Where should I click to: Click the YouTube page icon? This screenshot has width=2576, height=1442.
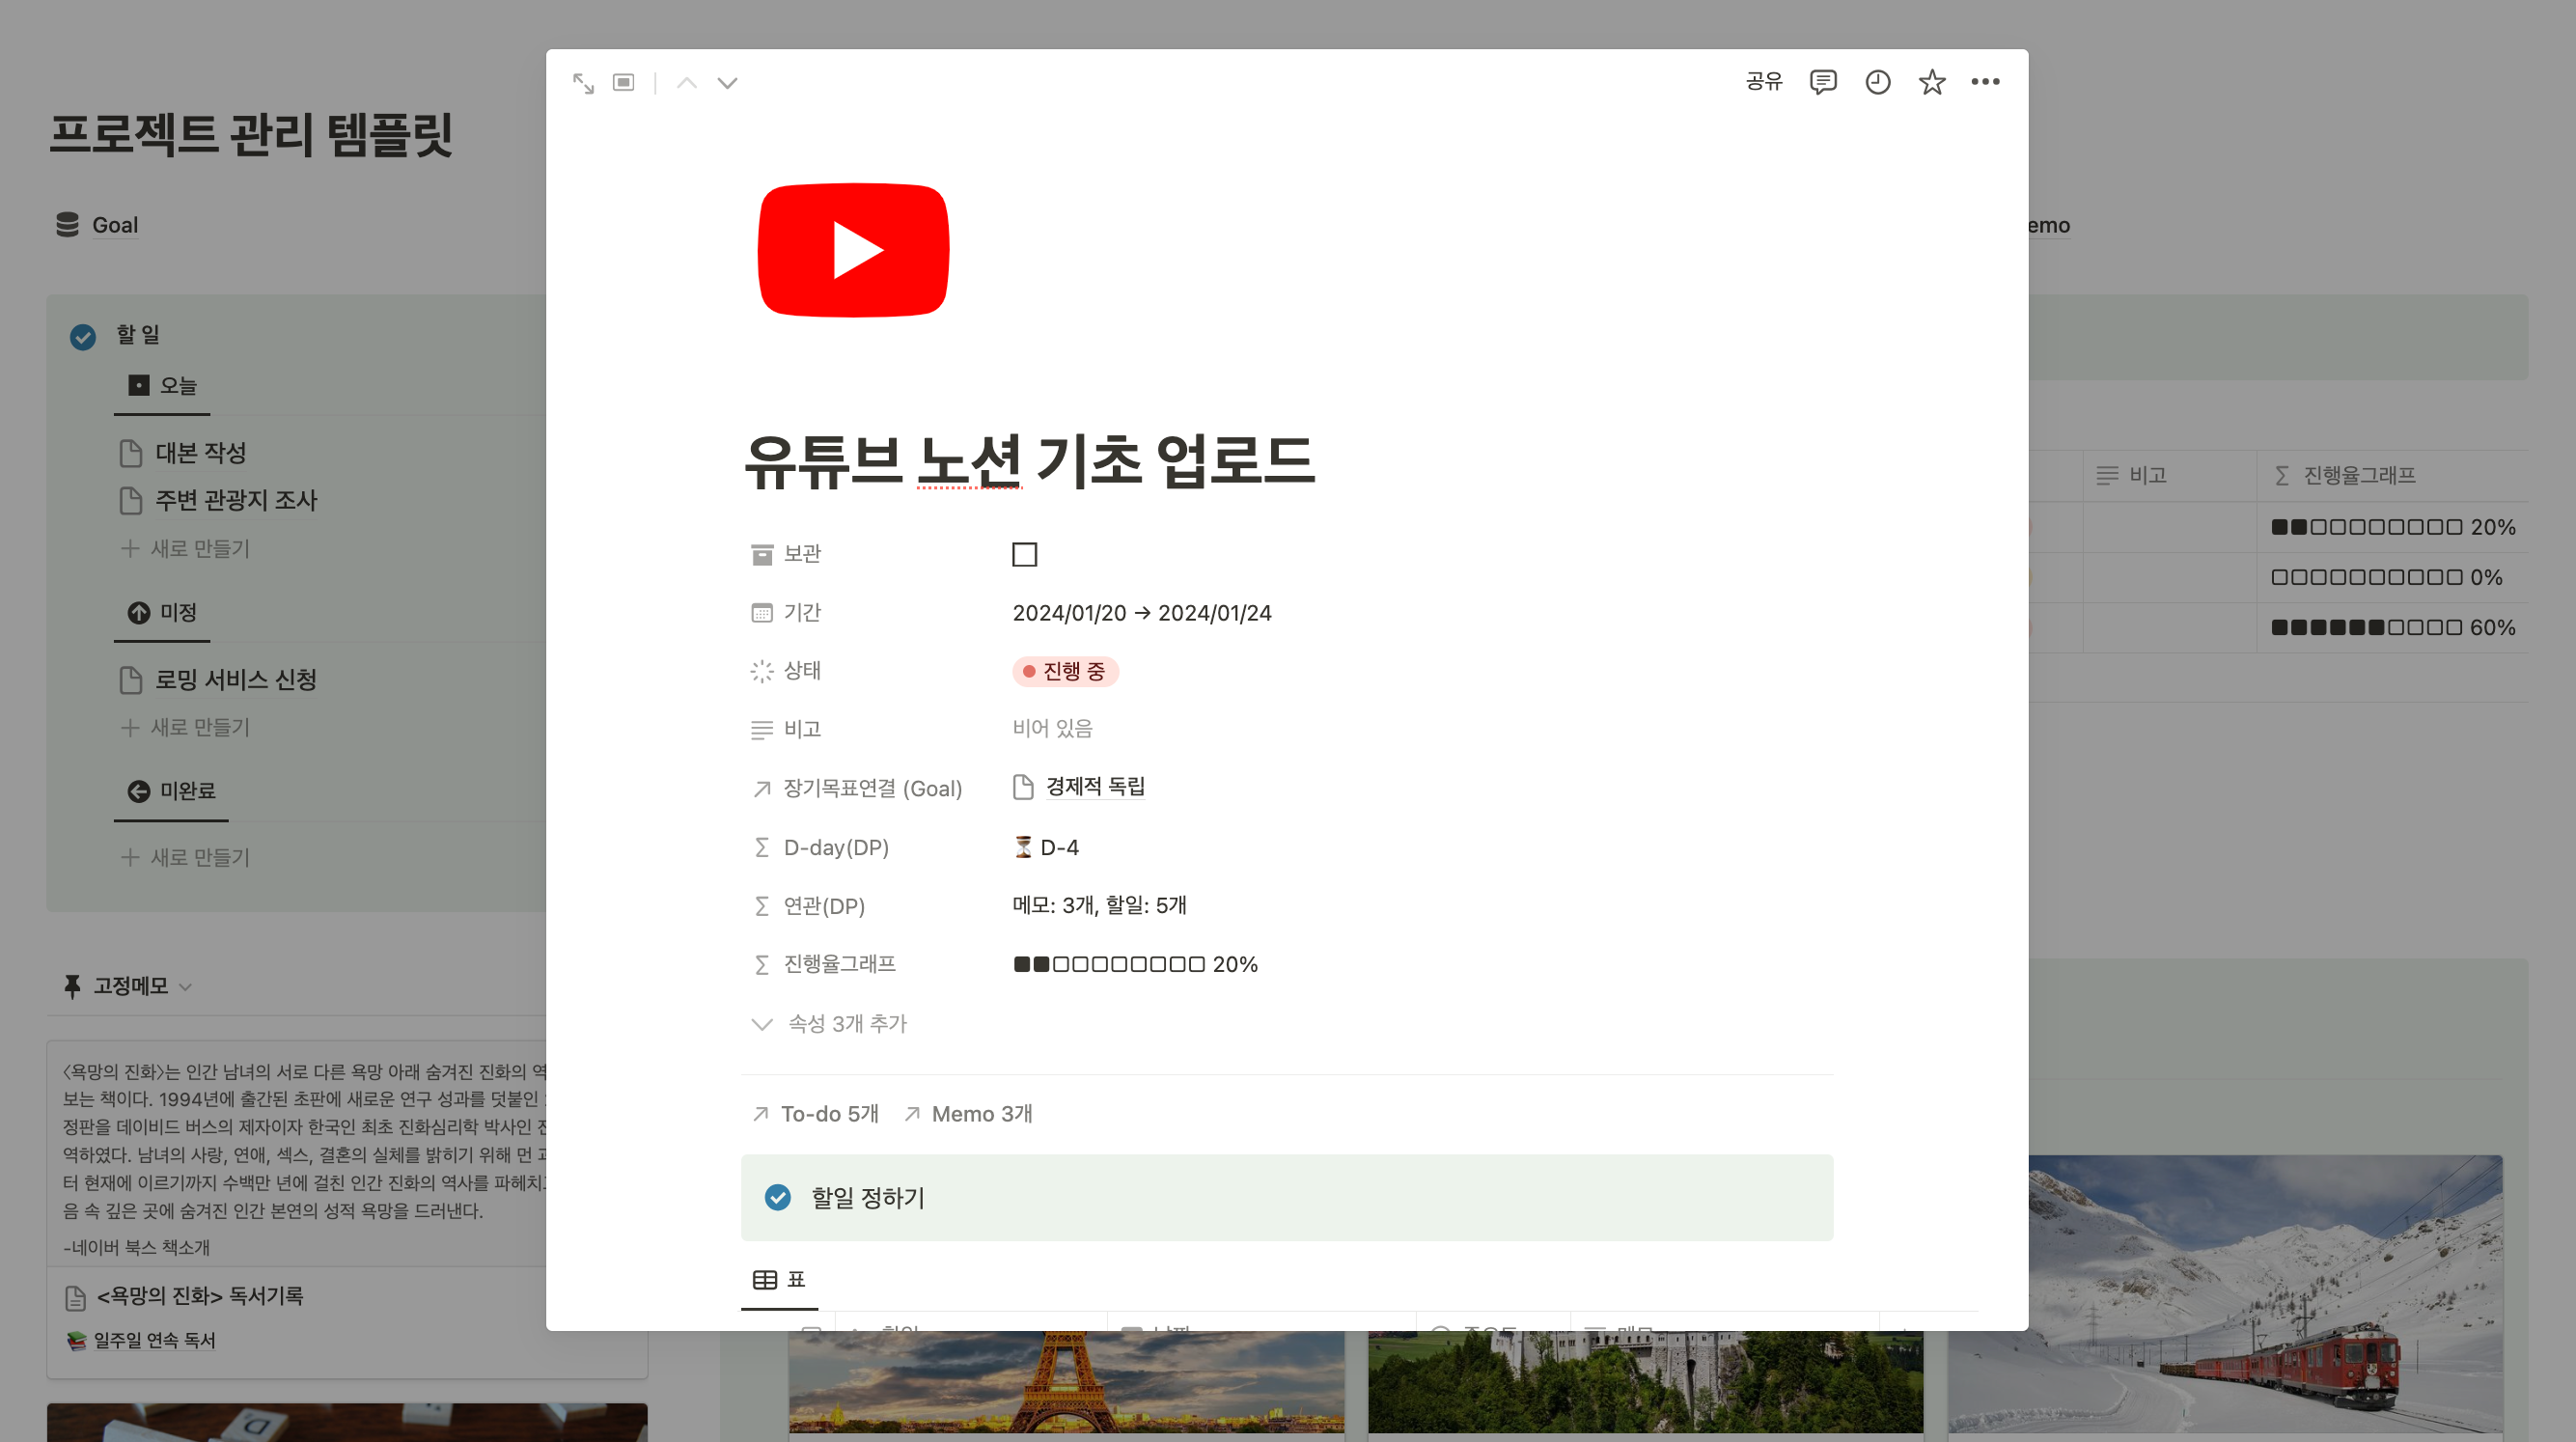coord(853,250)
